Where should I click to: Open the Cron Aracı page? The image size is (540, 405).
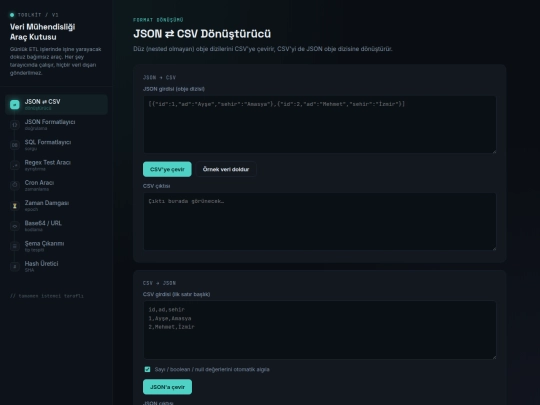(x=56, y=185)
